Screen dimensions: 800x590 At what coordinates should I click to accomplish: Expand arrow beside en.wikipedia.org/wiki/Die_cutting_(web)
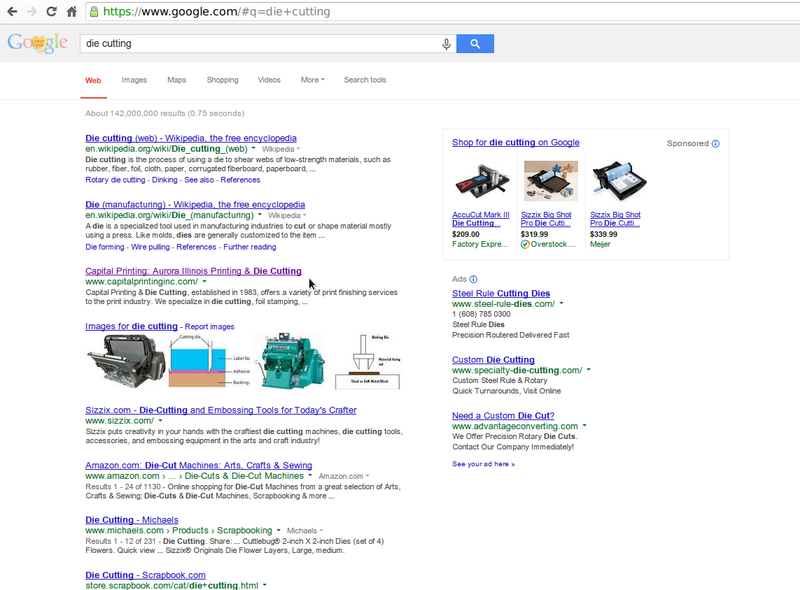point(253,149)
